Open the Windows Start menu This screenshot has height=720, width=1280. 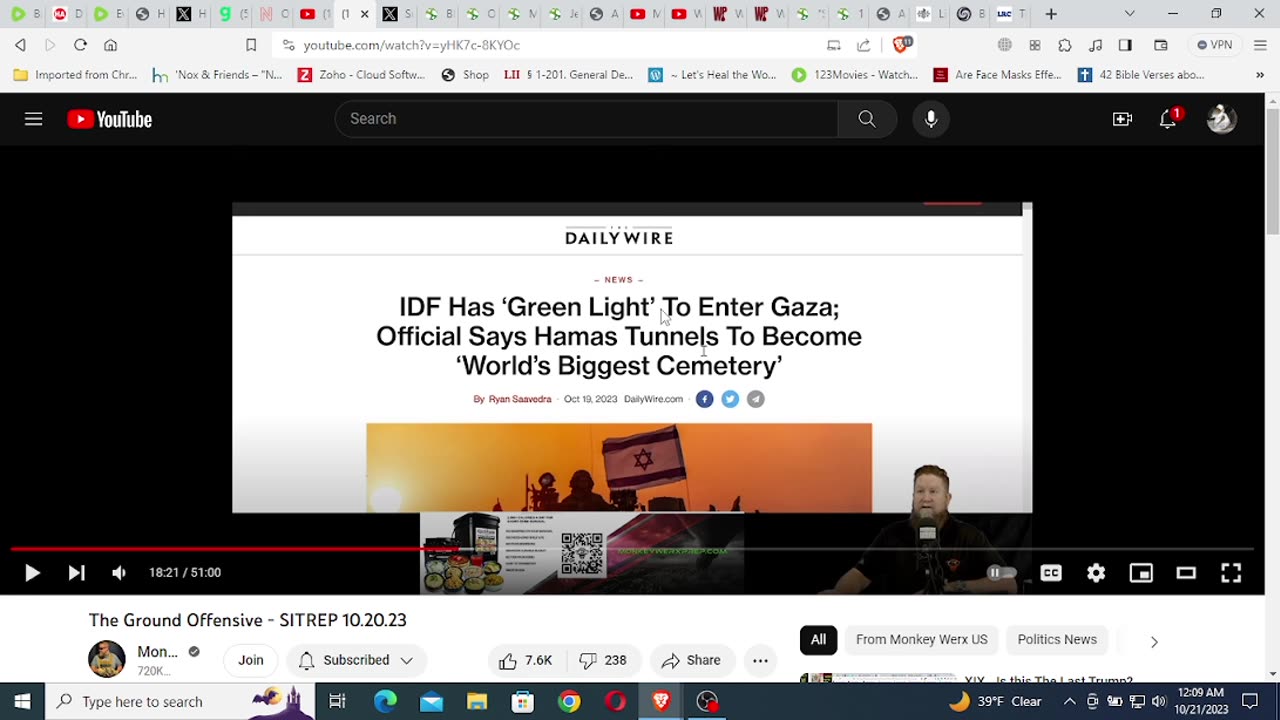pyautogui.click(x=22, y=701)
